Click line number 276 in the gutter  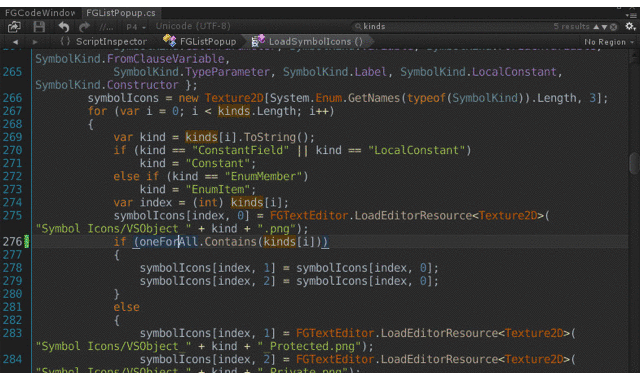click(12, 242)
